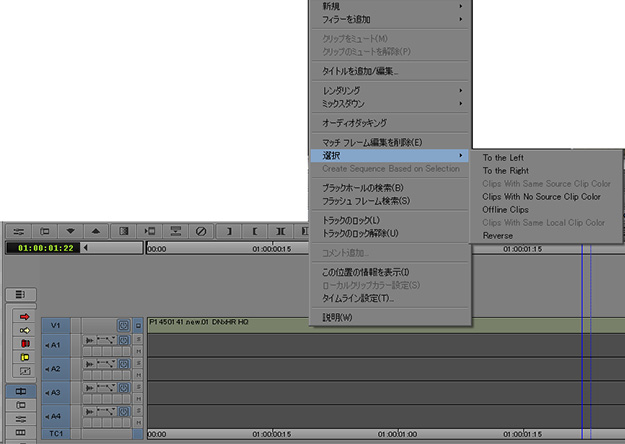Click the double-bracket mark clip button

coord(281,231)
